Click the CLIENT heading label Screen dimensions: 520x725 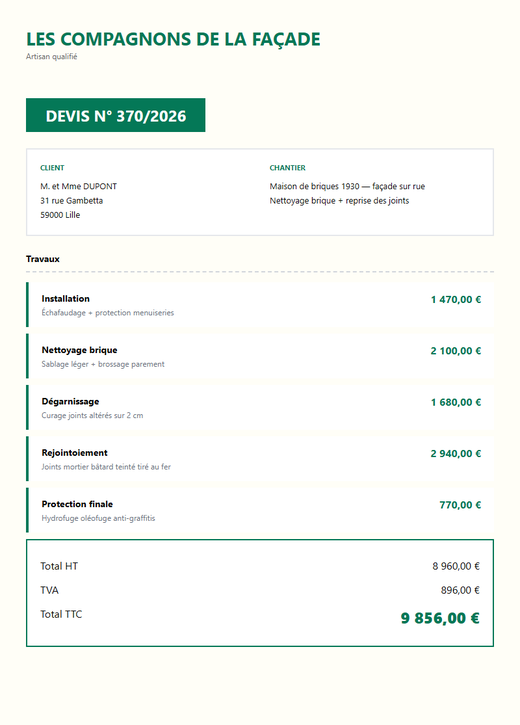click(52, 168)
